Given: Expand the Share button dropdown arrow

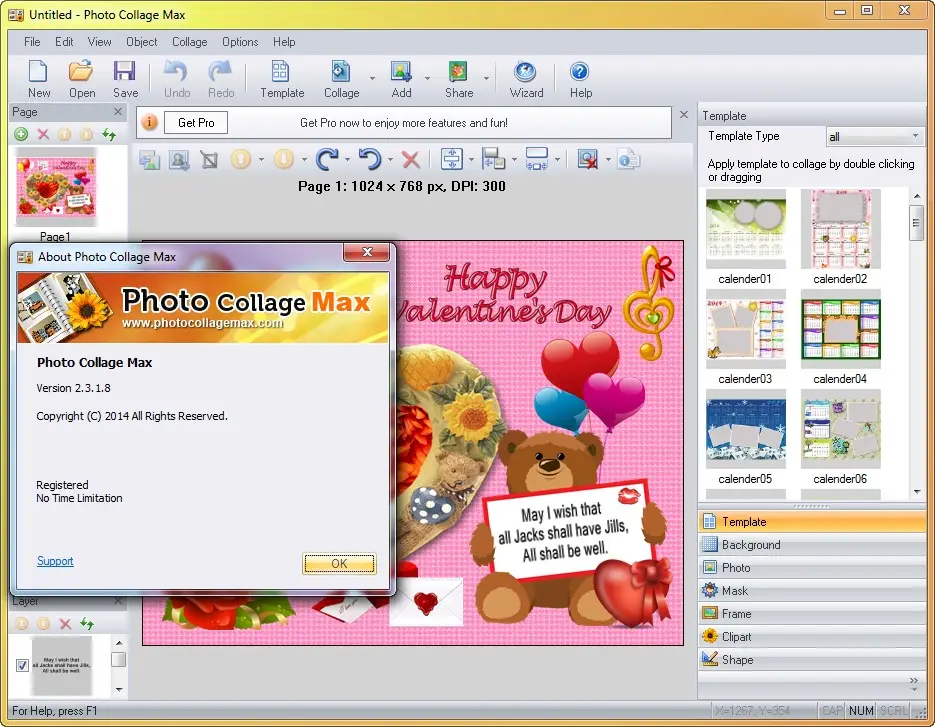Looking at the screenshot, I should click(x=487, y=78).
